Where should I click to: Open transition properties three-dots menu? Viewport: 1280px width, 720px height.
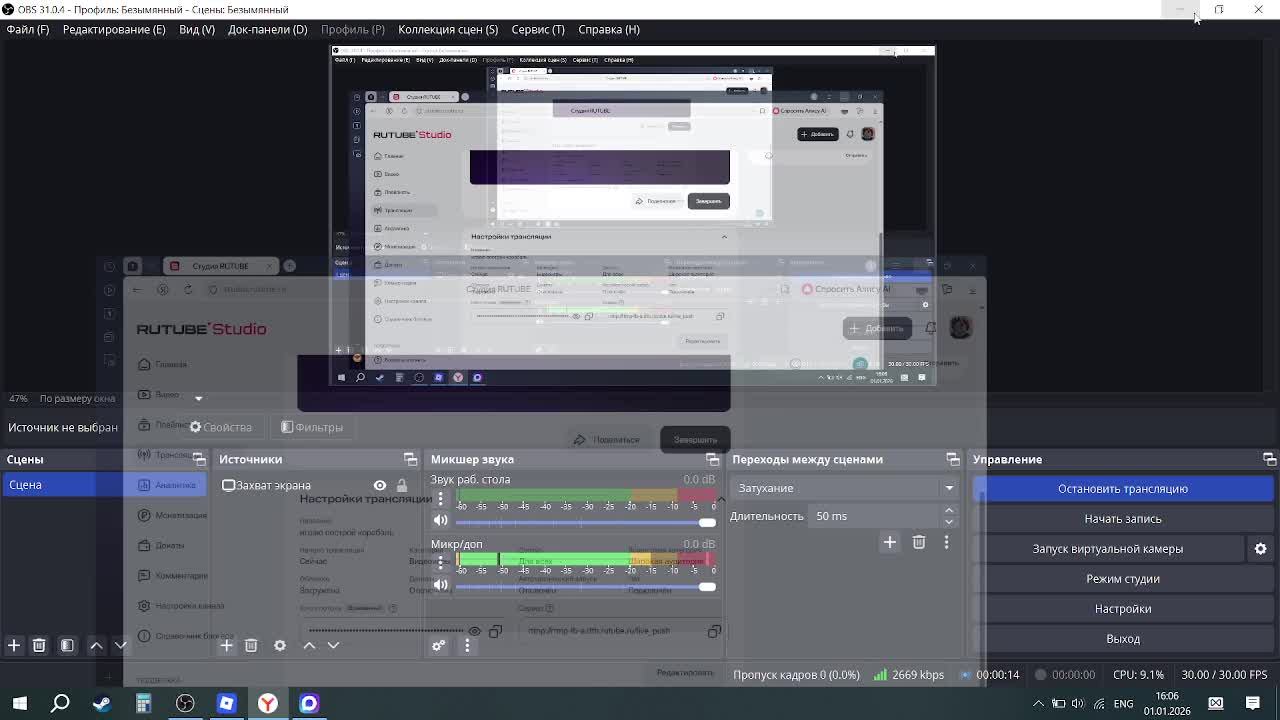point(946,542)
